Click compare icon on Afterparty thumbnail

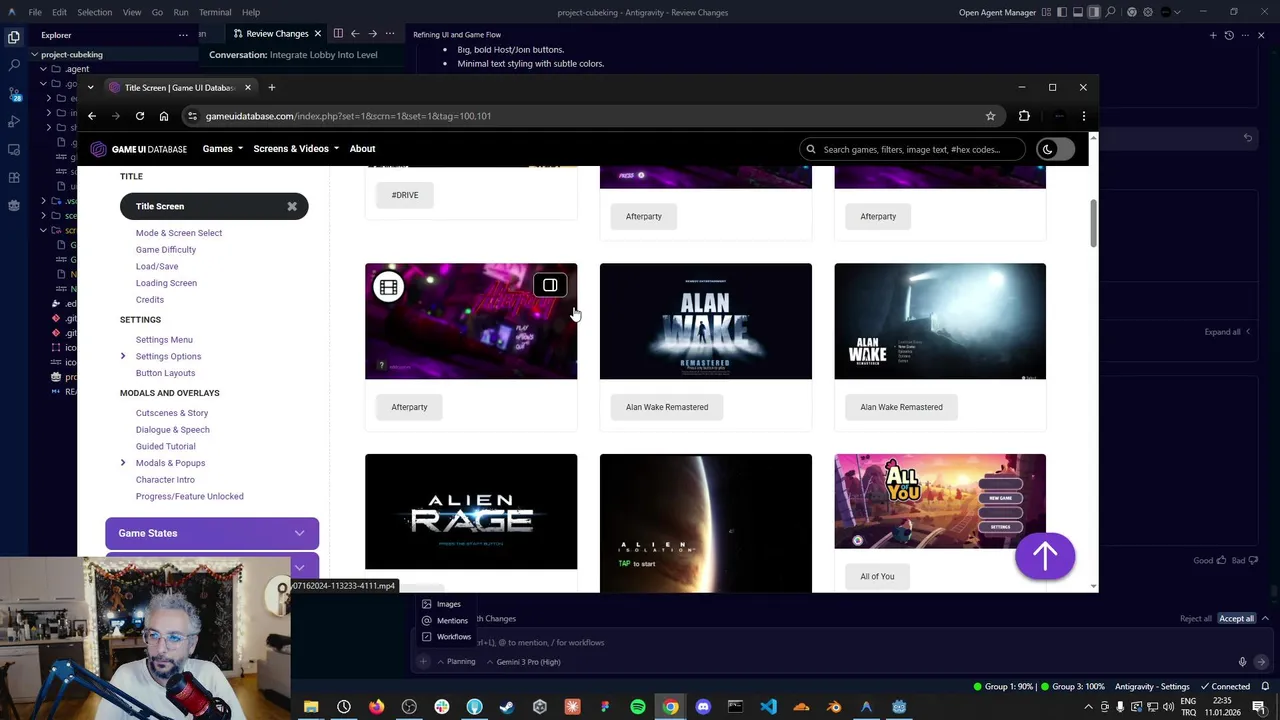click(550, 286)
